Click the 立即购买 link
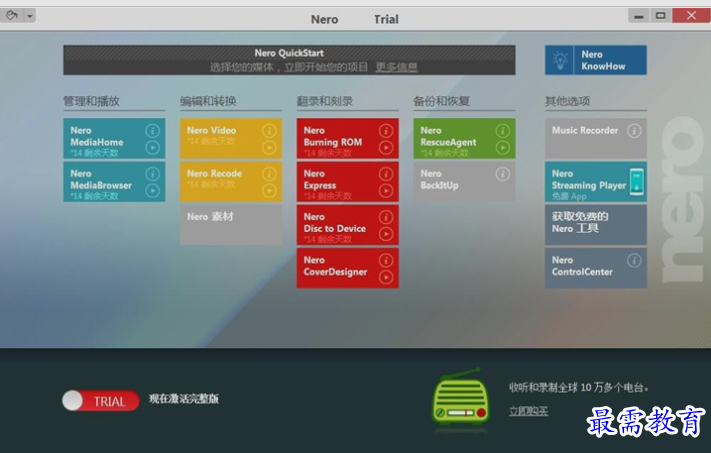This screenshot has height=453, width=711. 528,411
